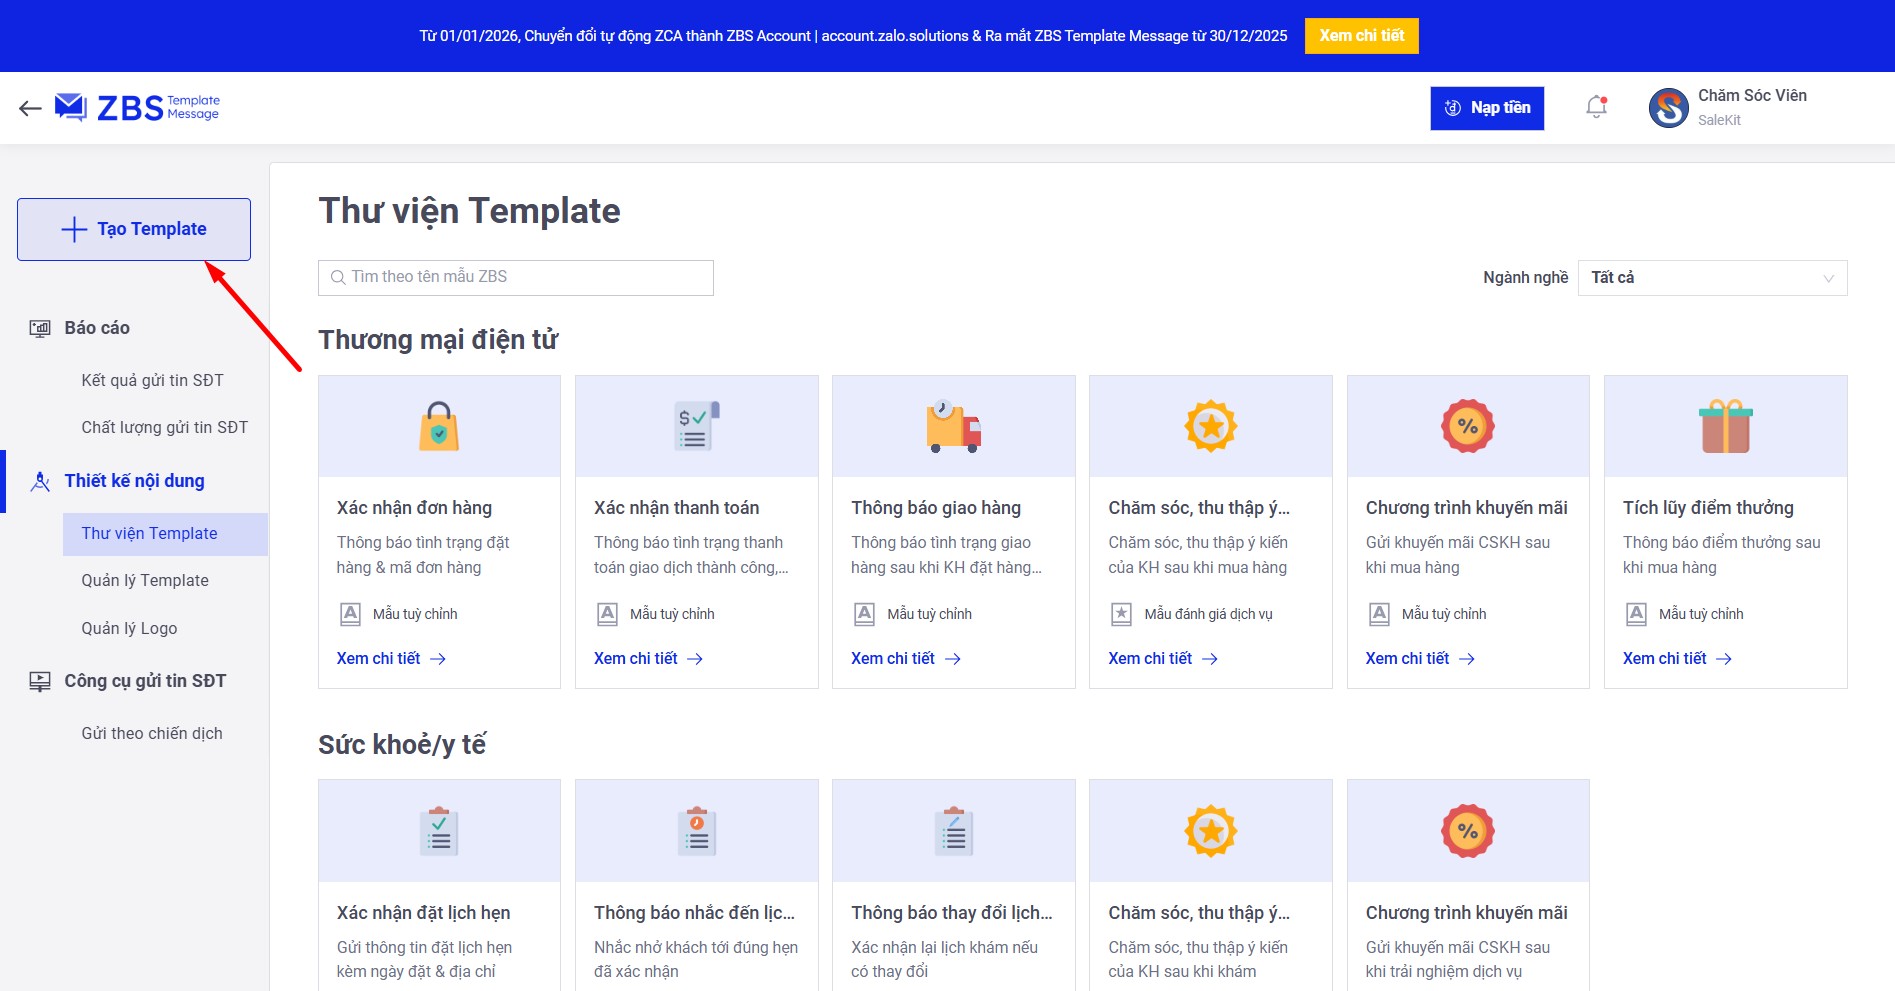Click the back arrow icon beside ZBS logo
The width and height of the screenshot is (1895, 991).
tap(30, 108)
